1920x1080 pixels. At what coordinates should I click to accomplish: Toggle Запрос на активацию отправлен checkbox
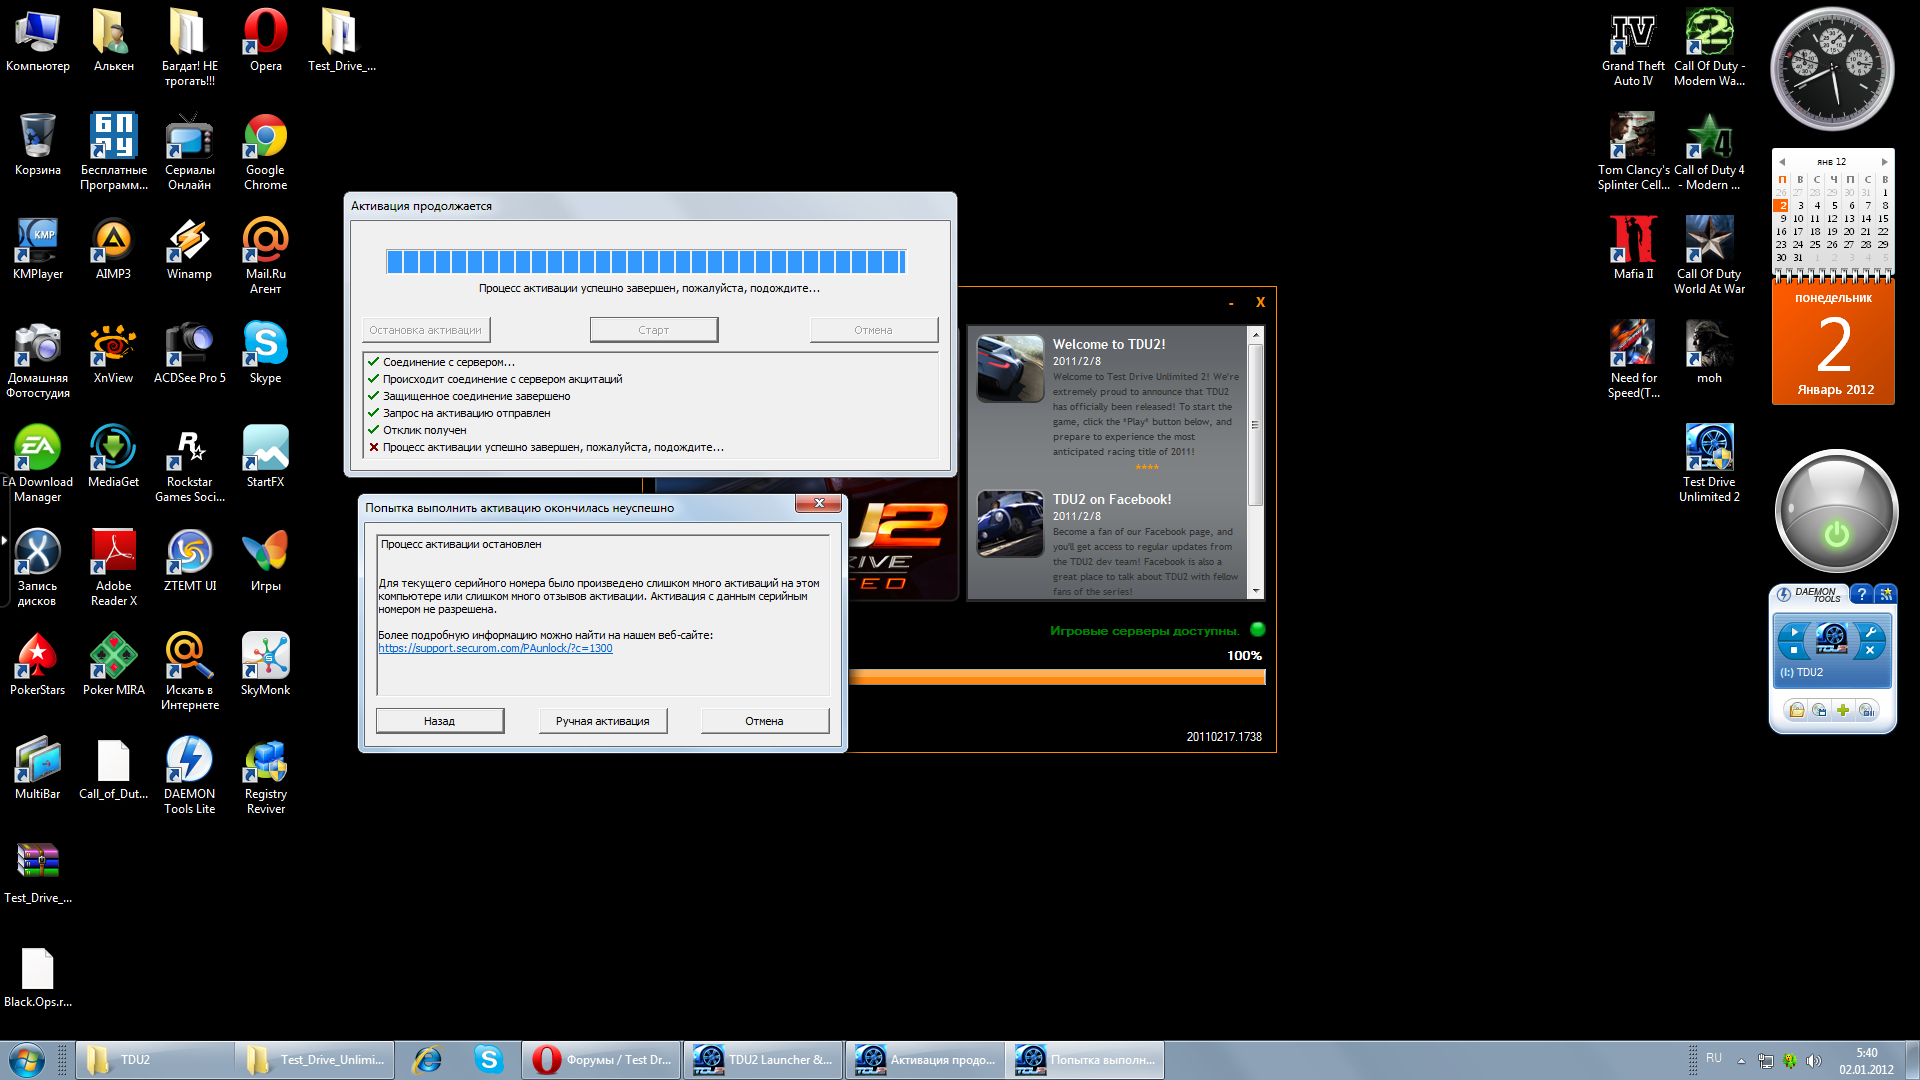click(373, 413)
